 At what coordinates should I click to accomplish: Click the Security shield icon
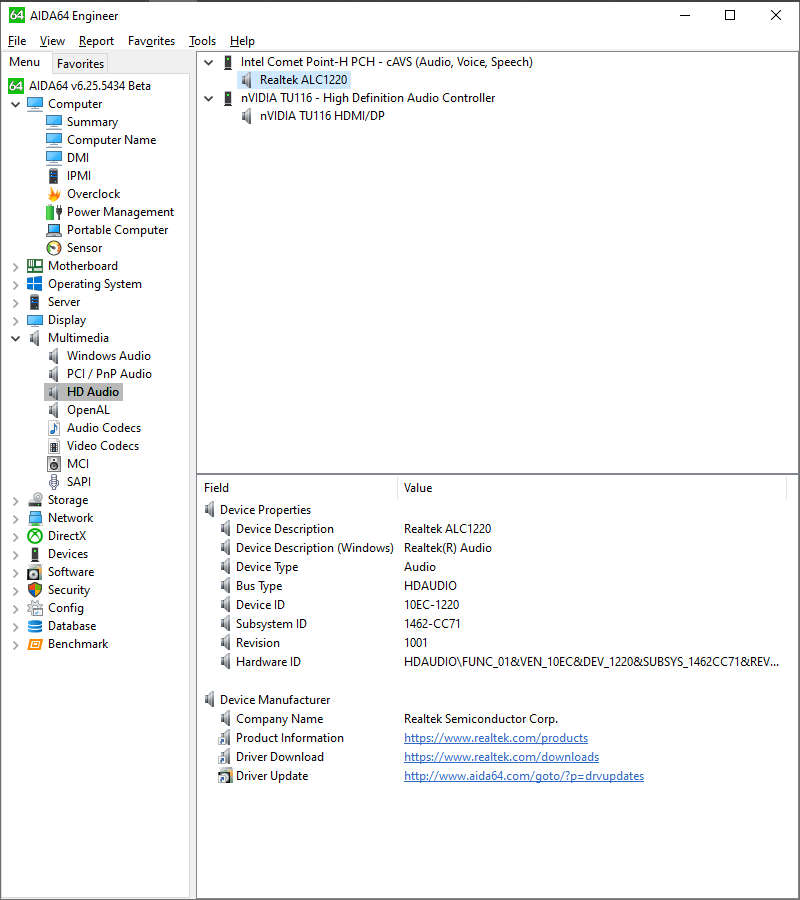tap(35, 589)
